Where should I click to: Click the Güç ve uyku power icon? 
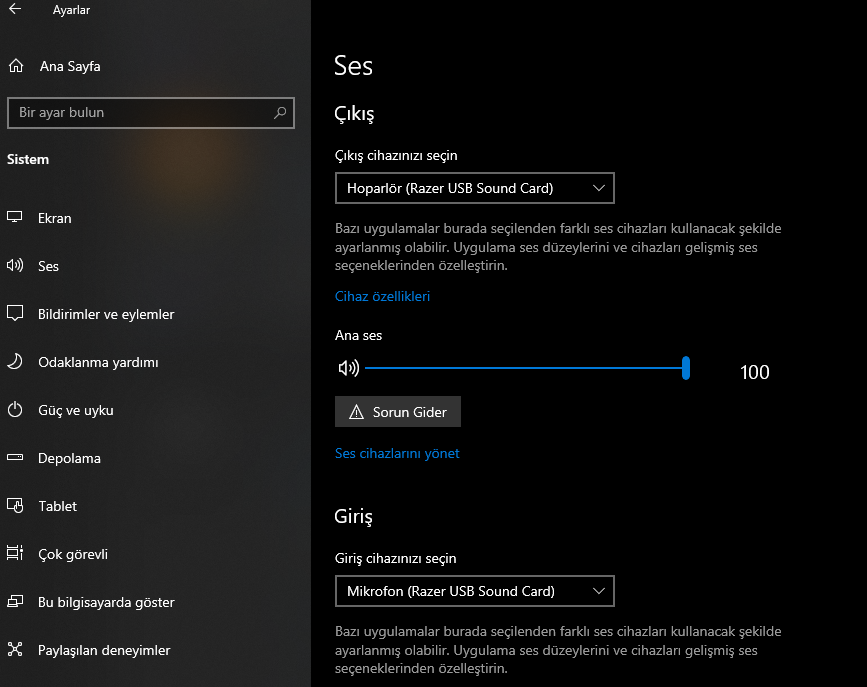(15, 410)
